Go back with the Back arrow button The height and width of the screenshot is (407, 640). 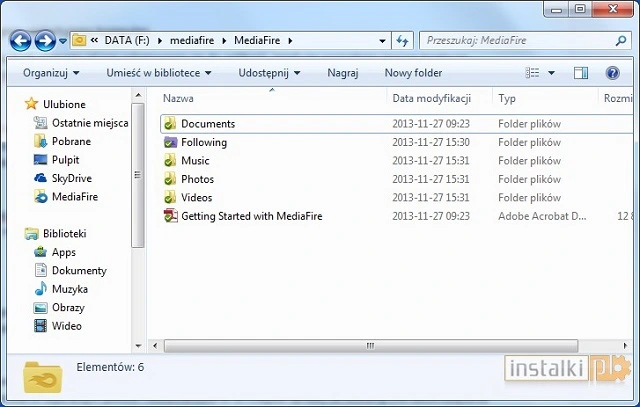click(x=20, y=41)
